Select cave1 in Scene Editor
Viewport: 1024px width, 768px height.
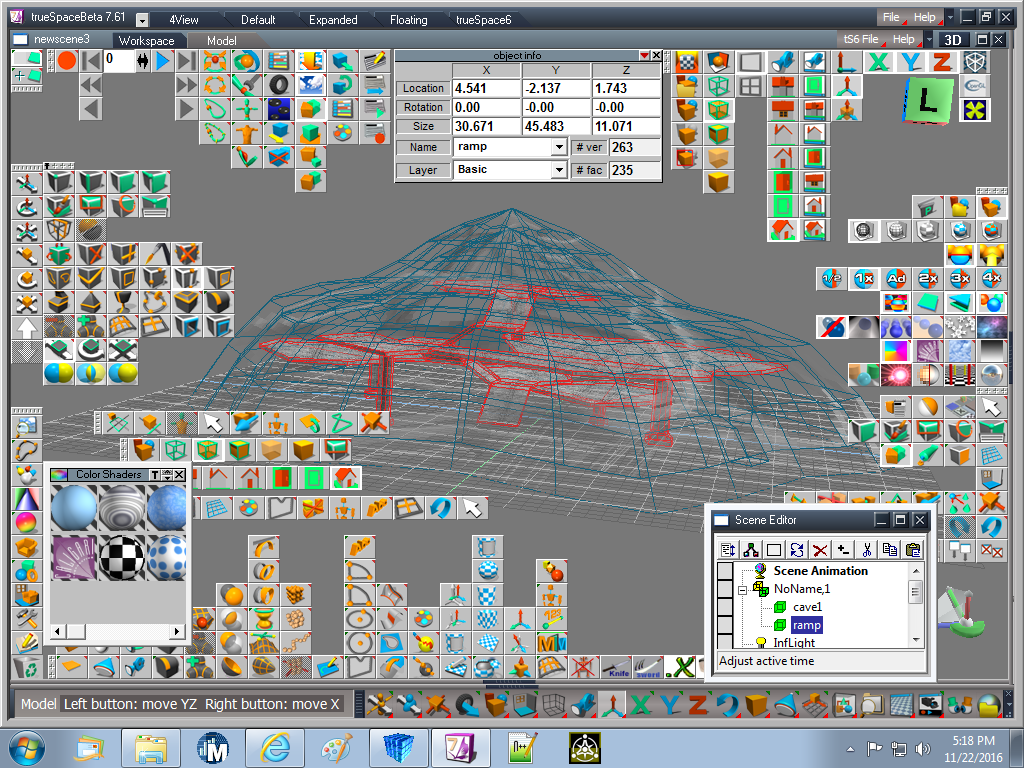point(807,607)
